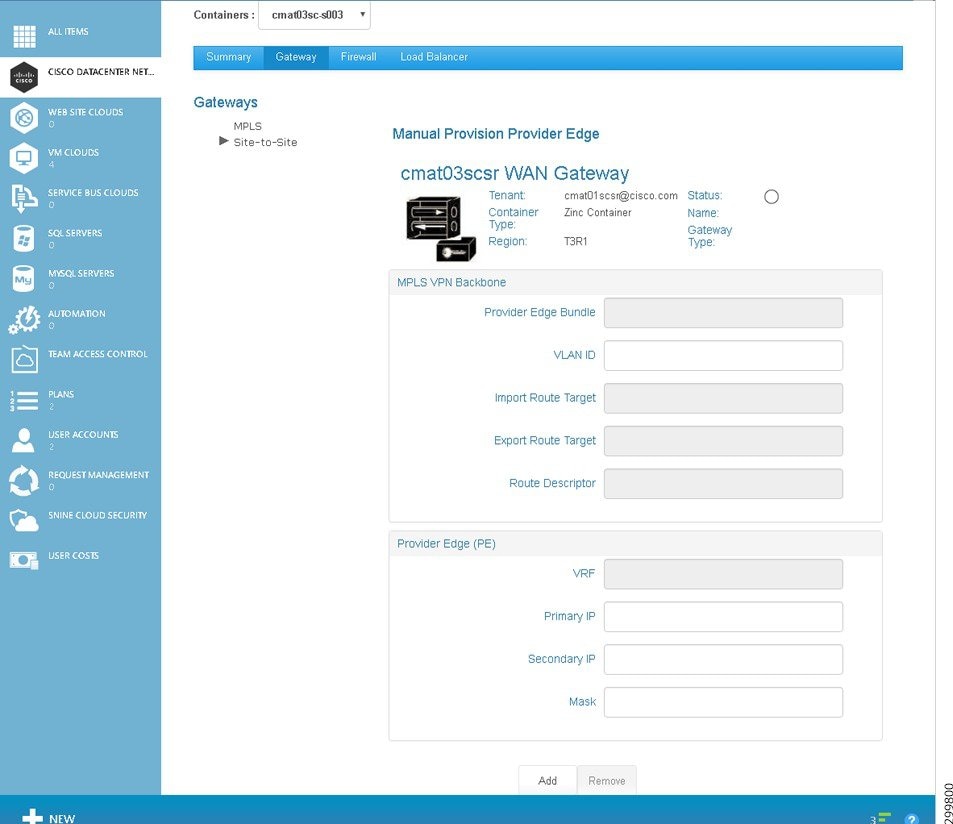
Task: Click the help question mark icon
Action: 910,816
